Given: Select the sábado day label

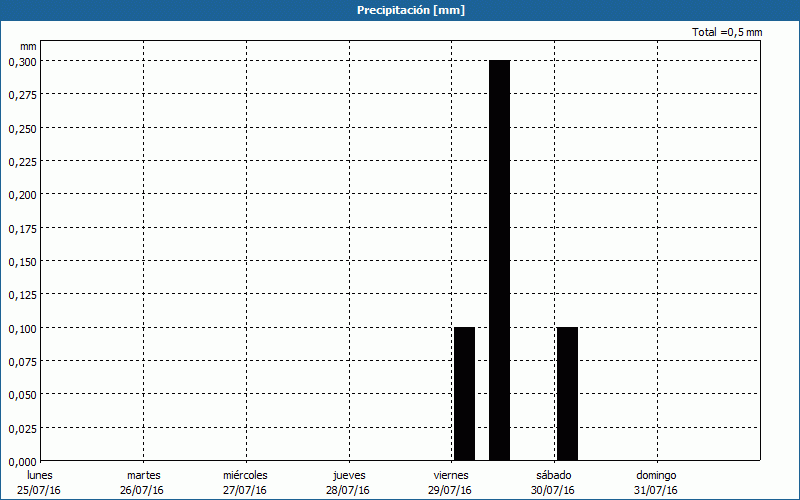Looking at the screenshot, I should [553, 475].
